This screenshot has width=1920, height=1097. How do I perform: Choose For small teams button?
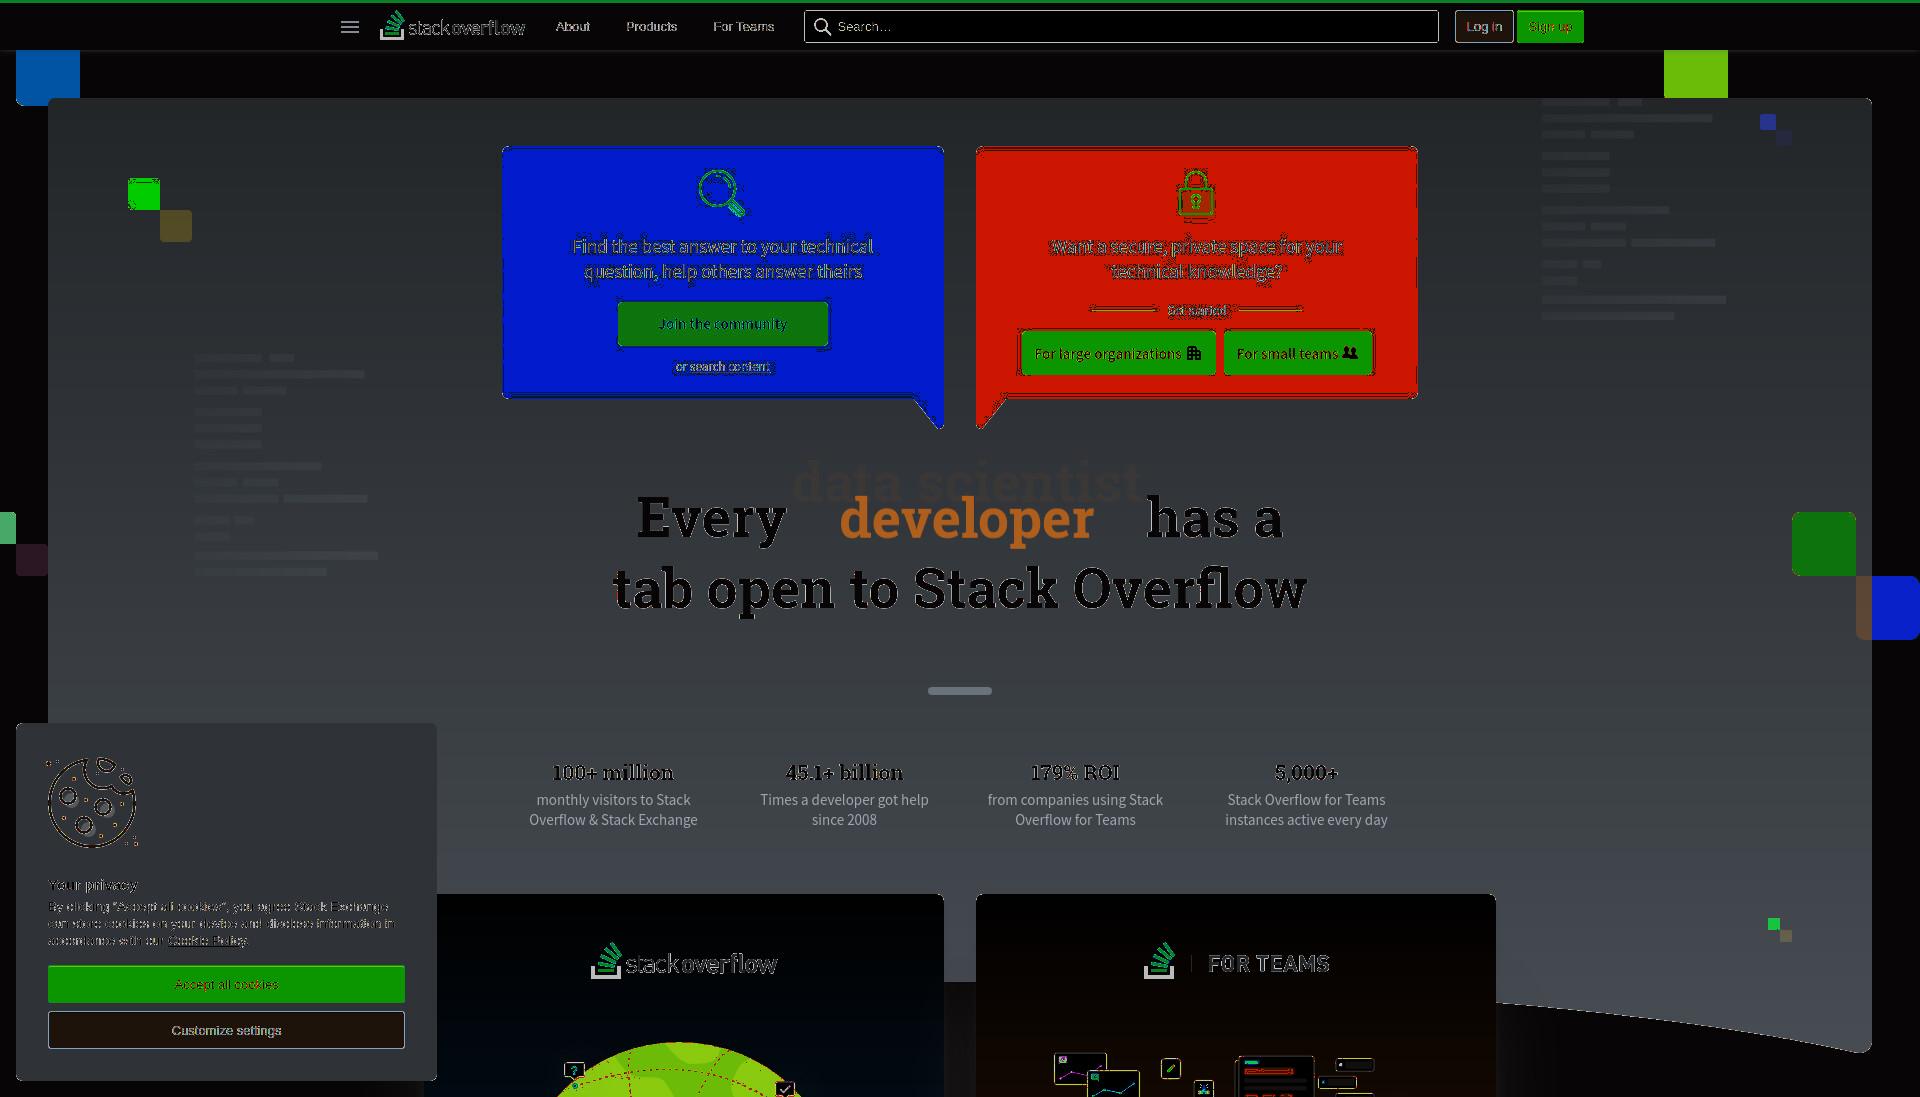(1298, 353)
